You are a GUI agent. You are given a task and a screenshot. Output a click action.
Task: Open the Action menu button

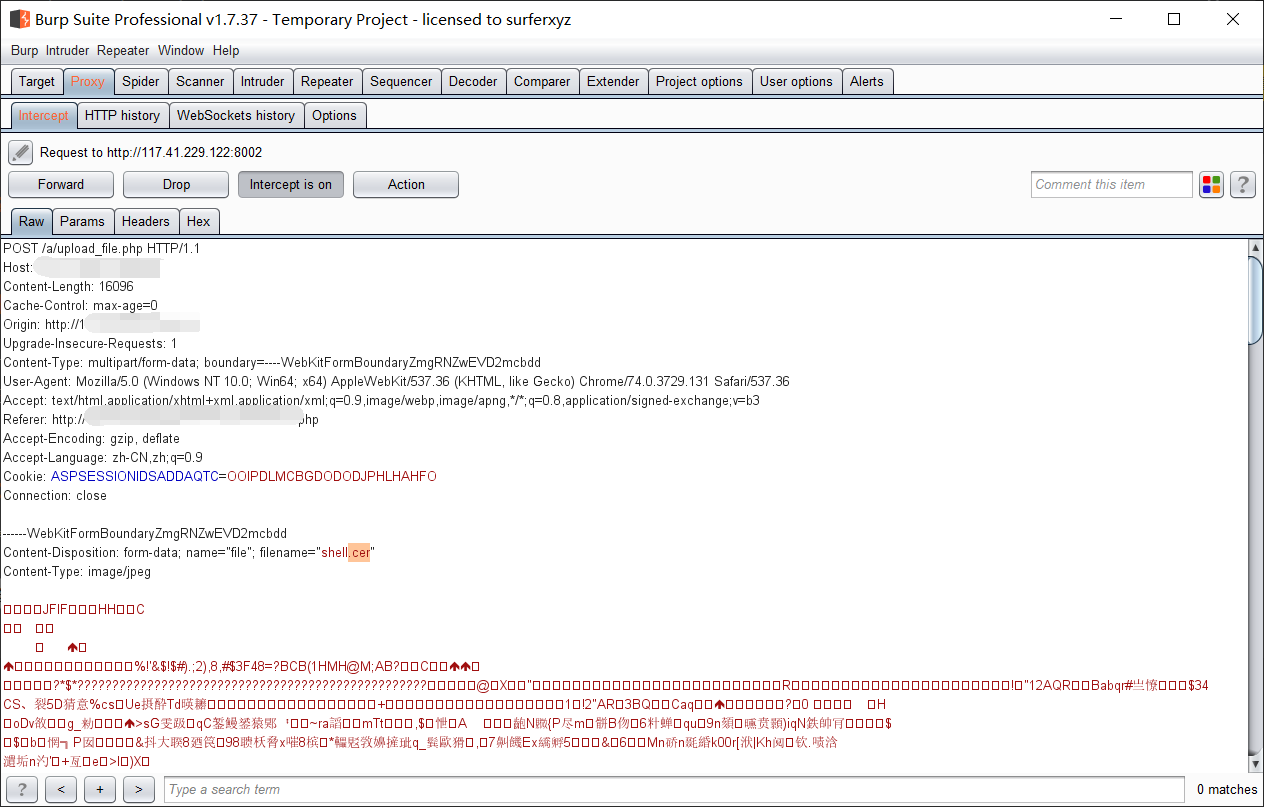(x=406, y=184)
